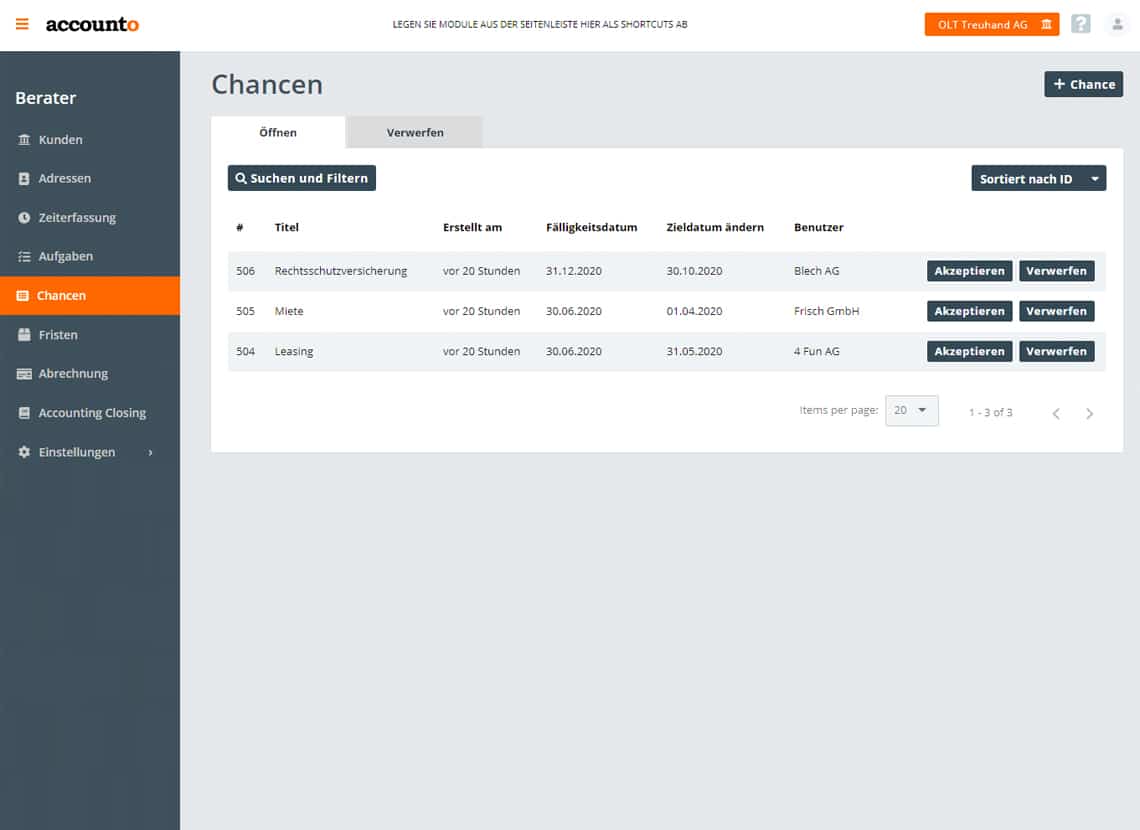Image resolution: width=1140 pixels, height=830 pixels.
Task: Switch to the Öffnen tab
Action: [x=278, y=132]
